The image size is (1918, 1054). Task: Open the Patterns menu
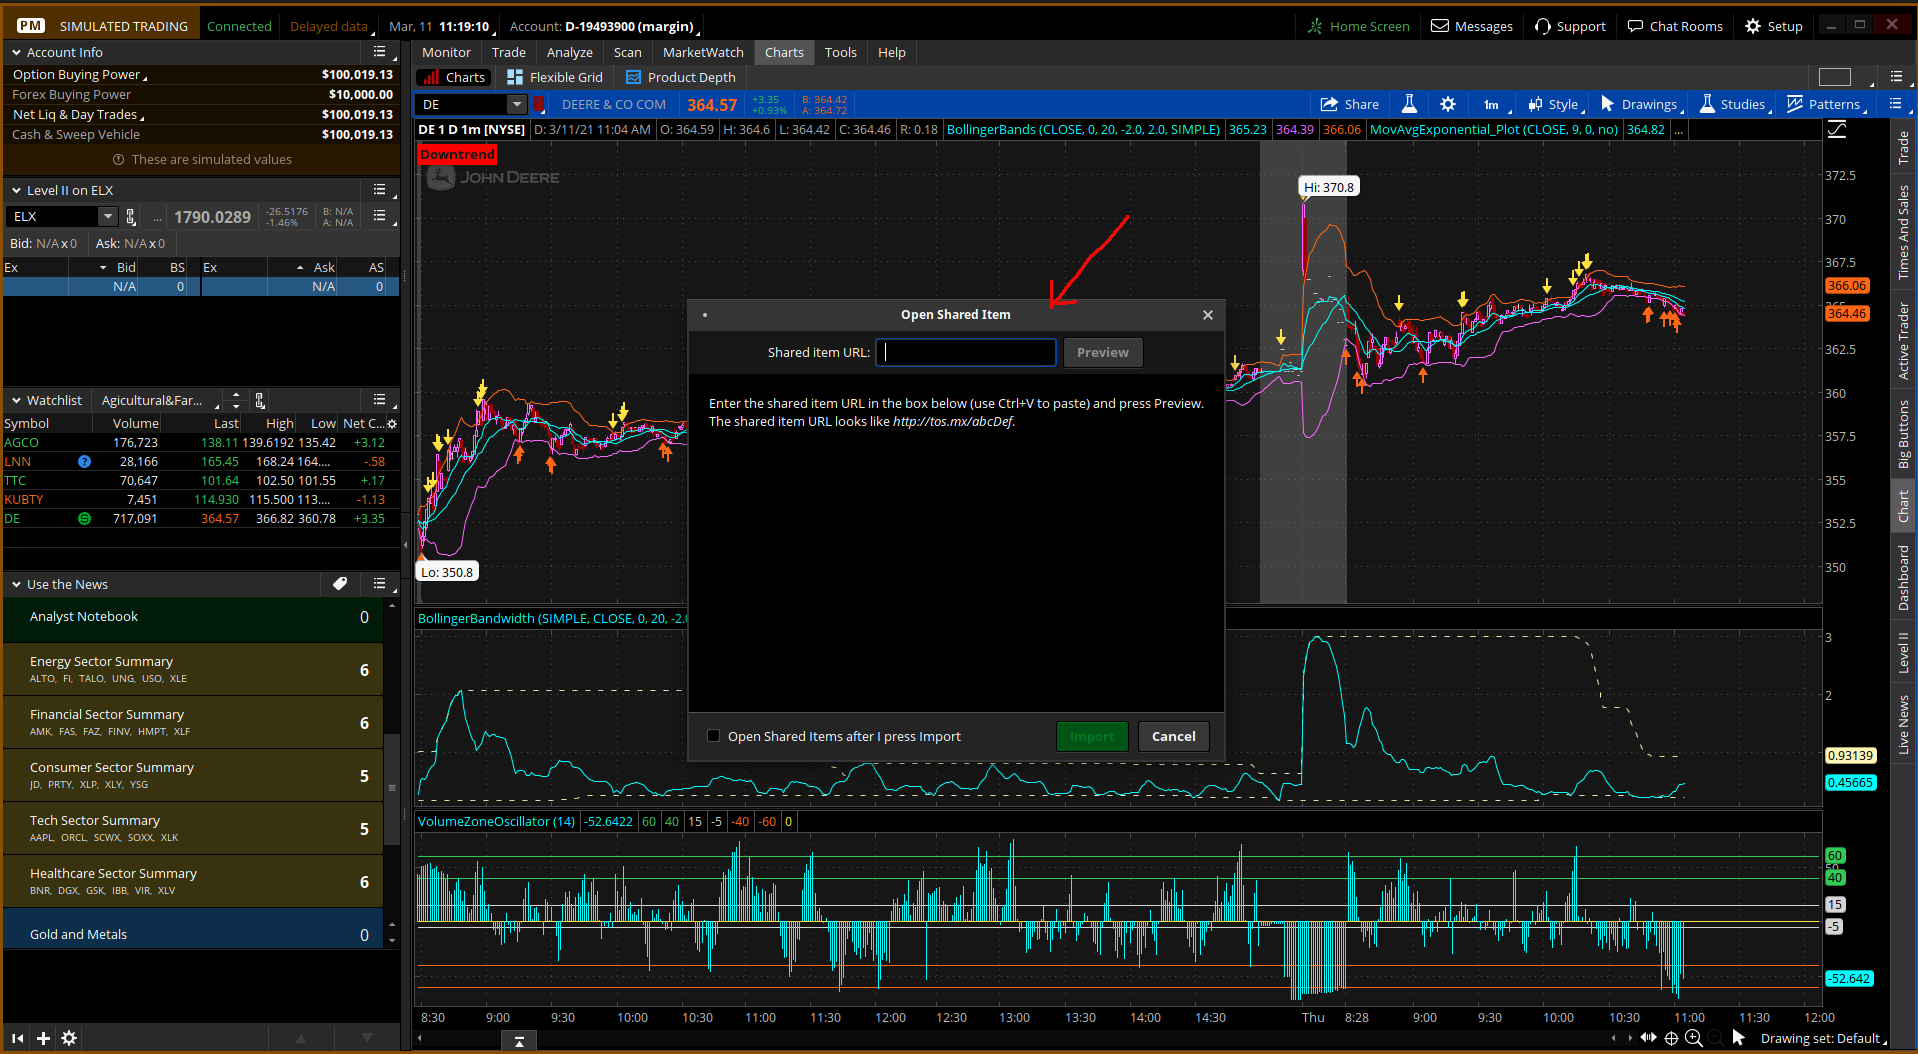(1826, 104)
